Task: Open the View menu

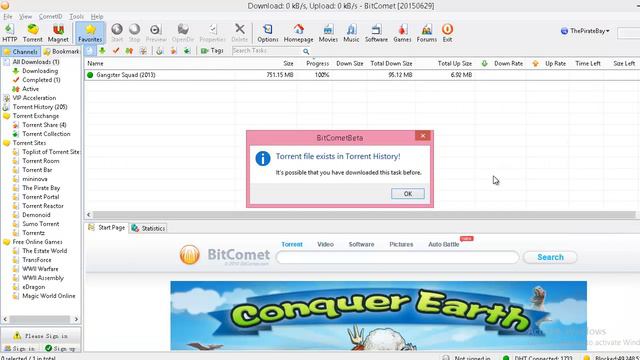Action: 25,16
